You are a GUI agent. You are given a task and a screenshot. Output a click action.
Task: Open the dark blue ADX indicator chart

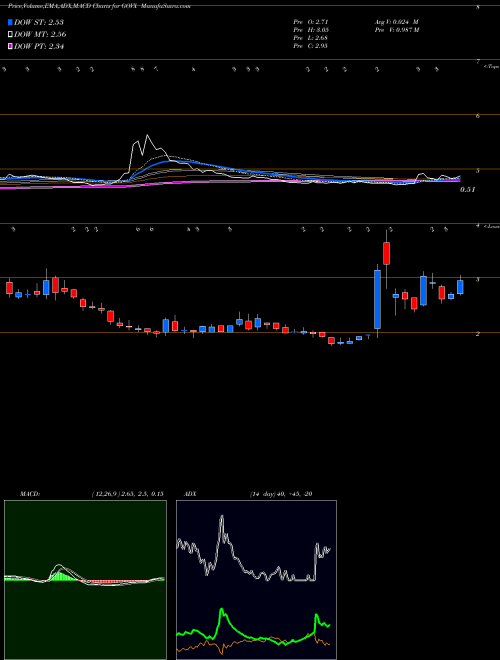click(256, 580)
